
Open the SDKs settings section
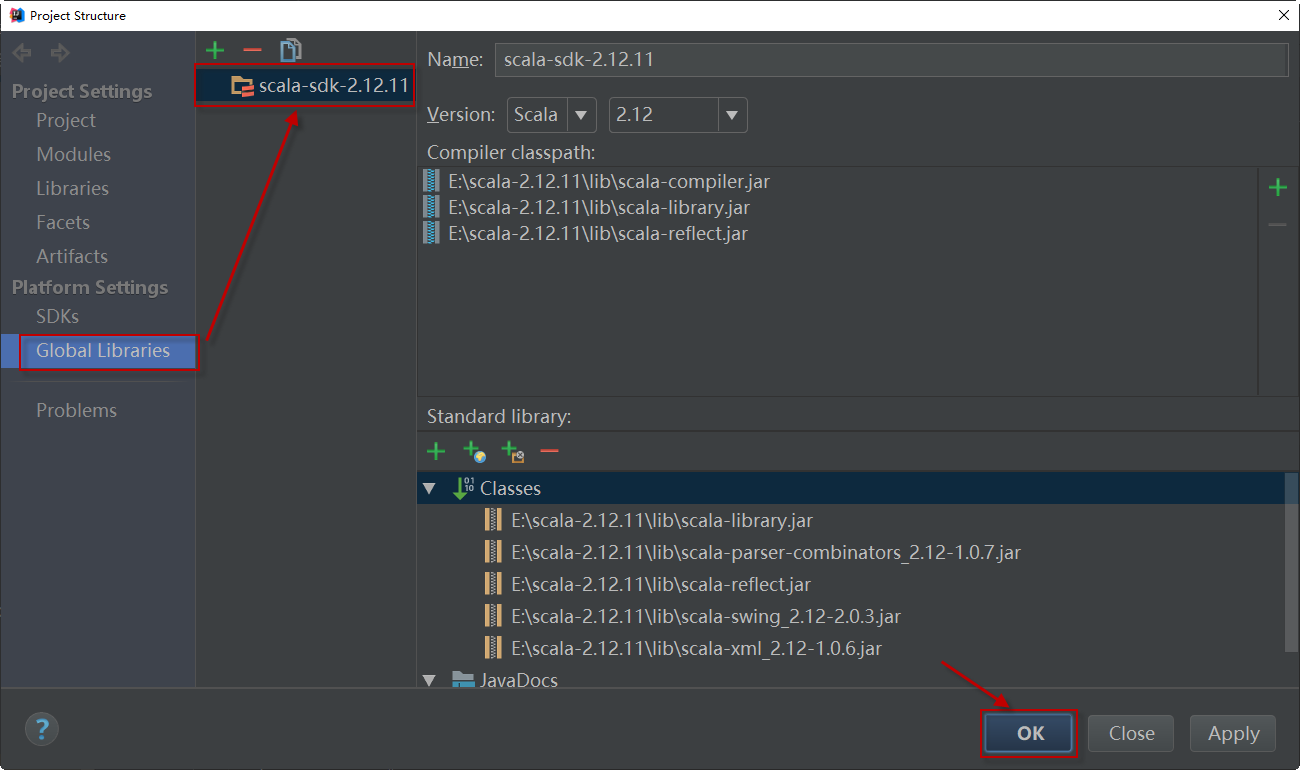coord(57,316)
